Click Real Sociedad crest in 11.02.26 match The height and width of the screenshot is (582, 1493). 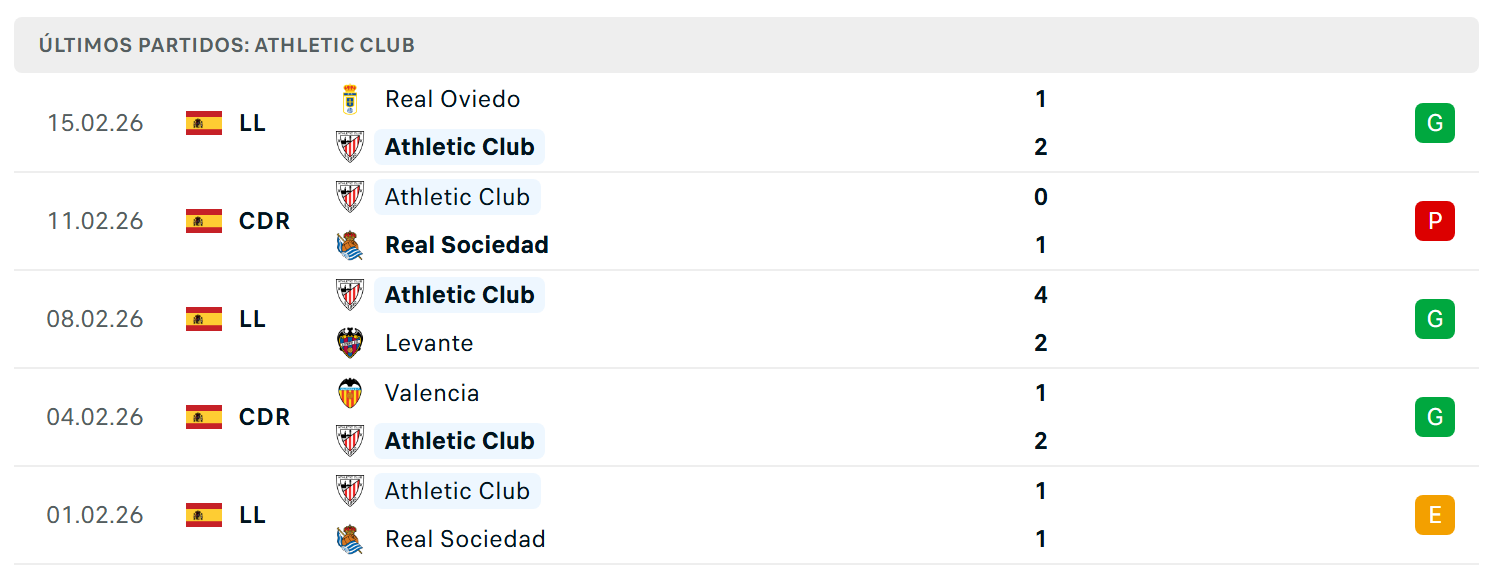tap(350, 245)
